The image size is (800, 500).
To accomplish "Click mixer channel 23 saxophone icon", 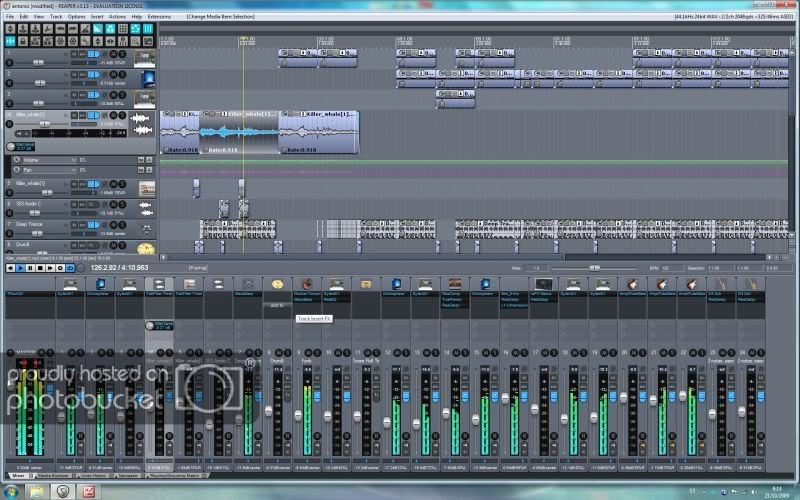I will [721, 284].
